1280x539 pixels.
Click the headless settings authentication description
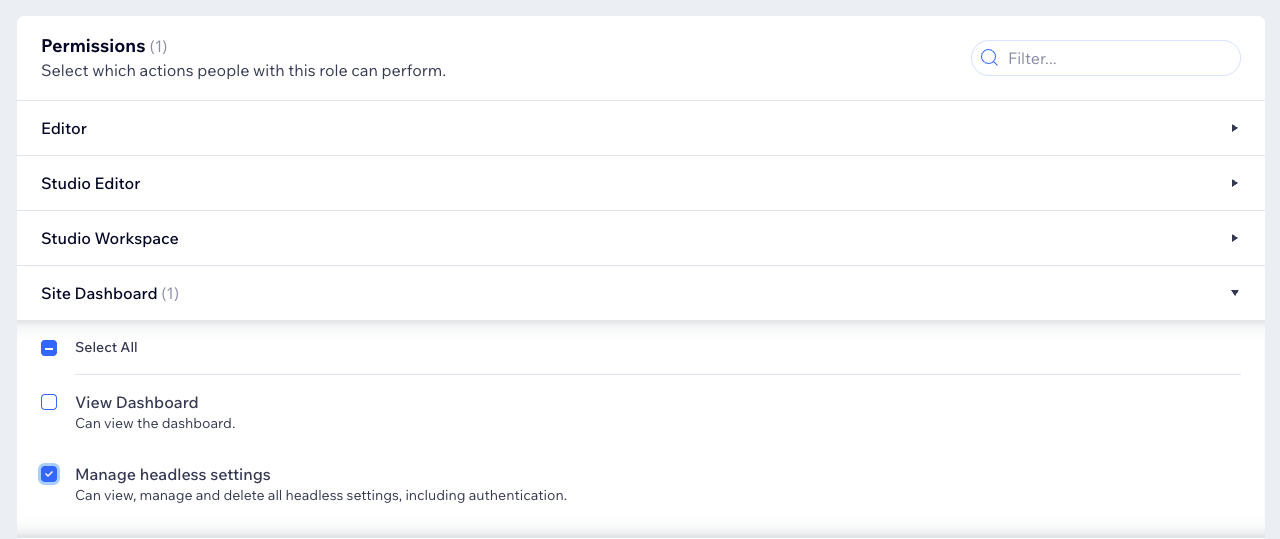pyautogui.click(x=321, y=496)
